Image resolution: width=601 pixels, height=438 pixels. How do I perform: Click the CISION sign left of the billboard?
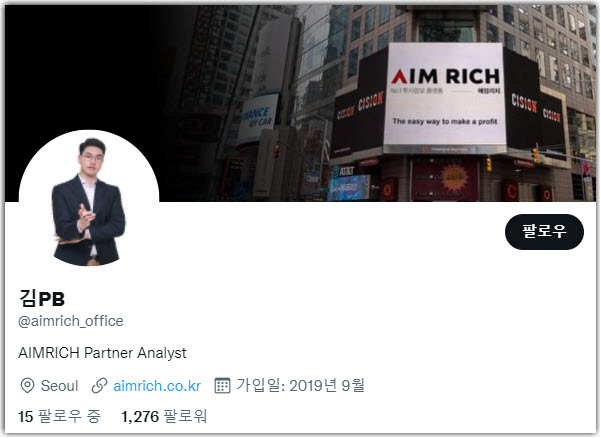370,102
